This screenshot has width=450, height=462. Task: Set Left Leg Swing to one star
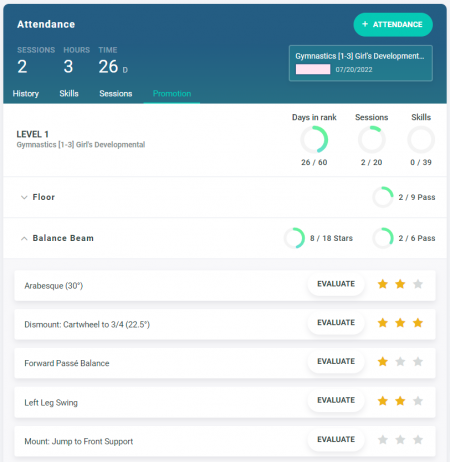[383, 400]
